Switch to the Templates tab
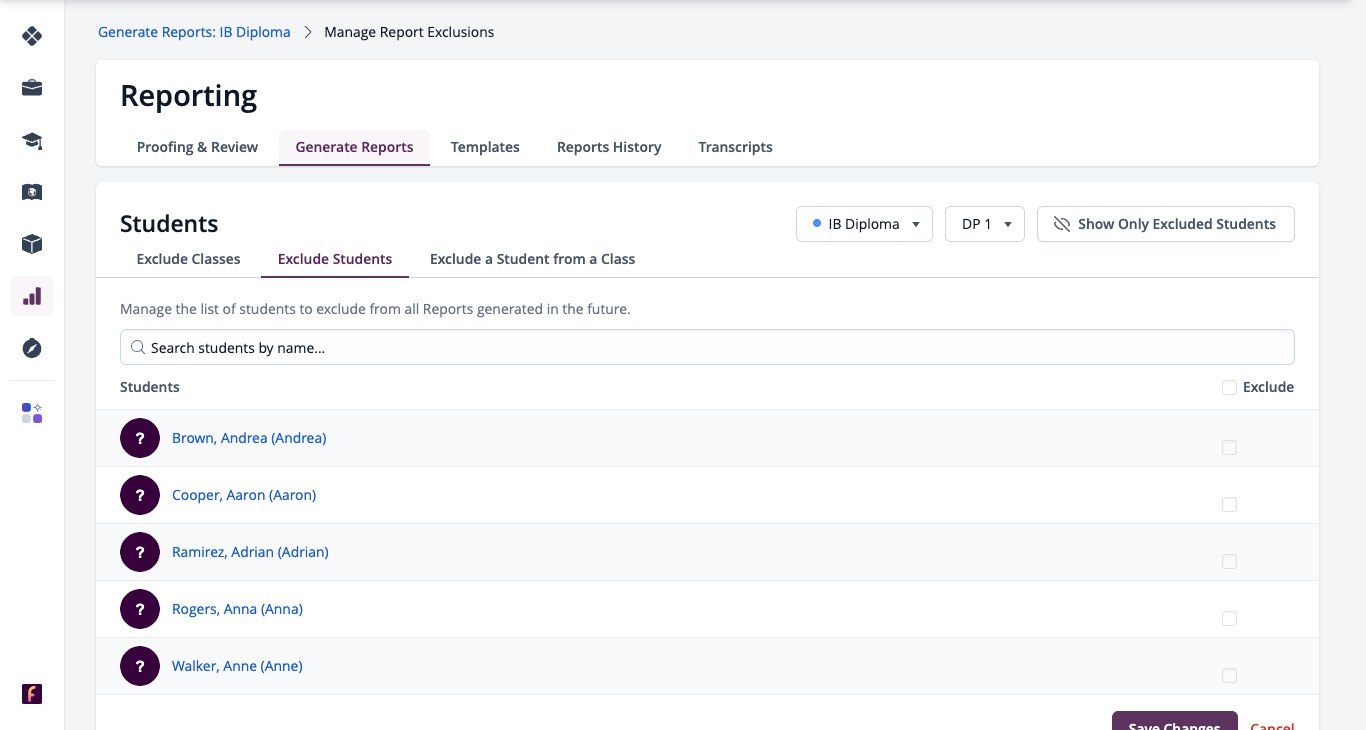 point(485,147)
